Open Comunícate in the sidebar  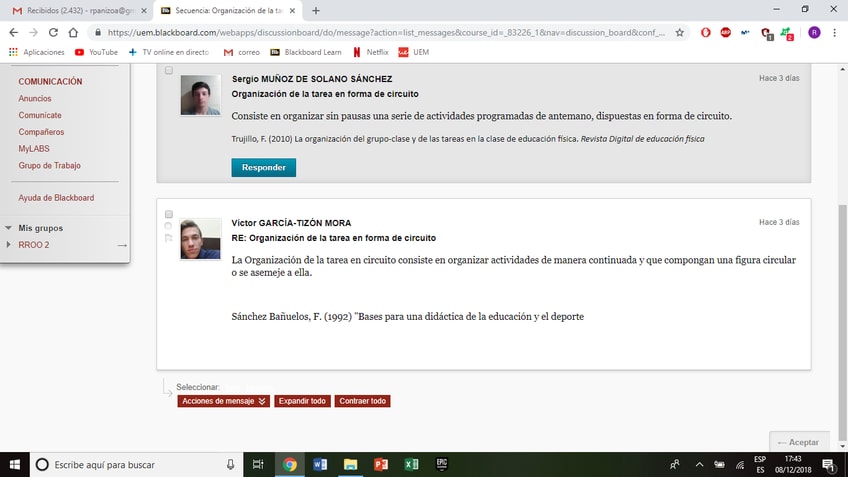40,115
